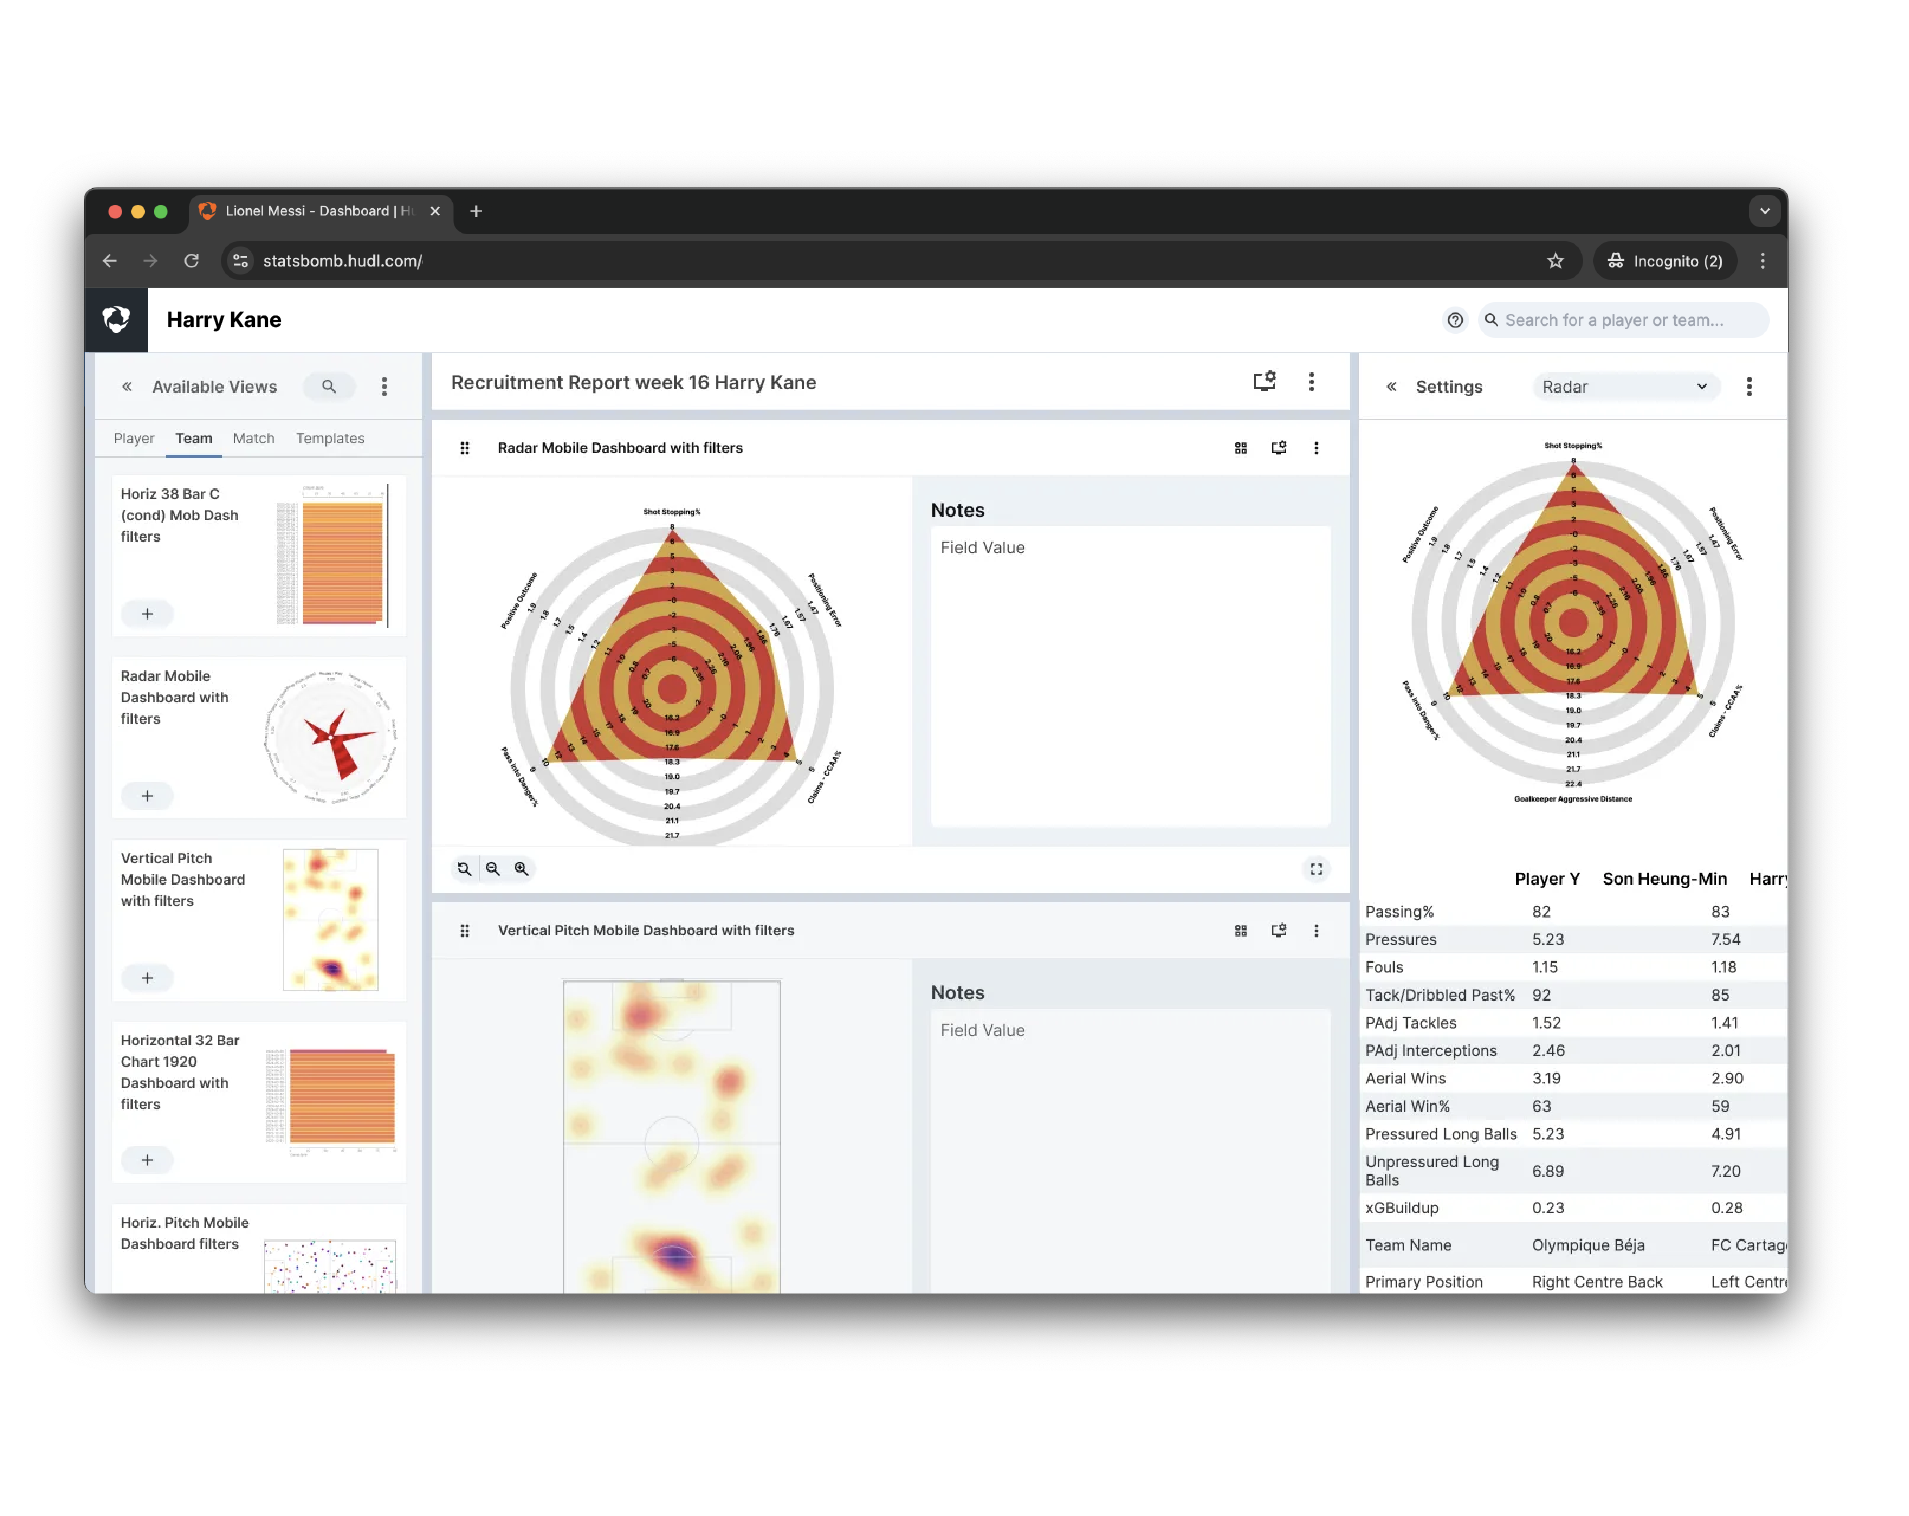
Task: Collapse the Settings panel
Action: 1391,387
